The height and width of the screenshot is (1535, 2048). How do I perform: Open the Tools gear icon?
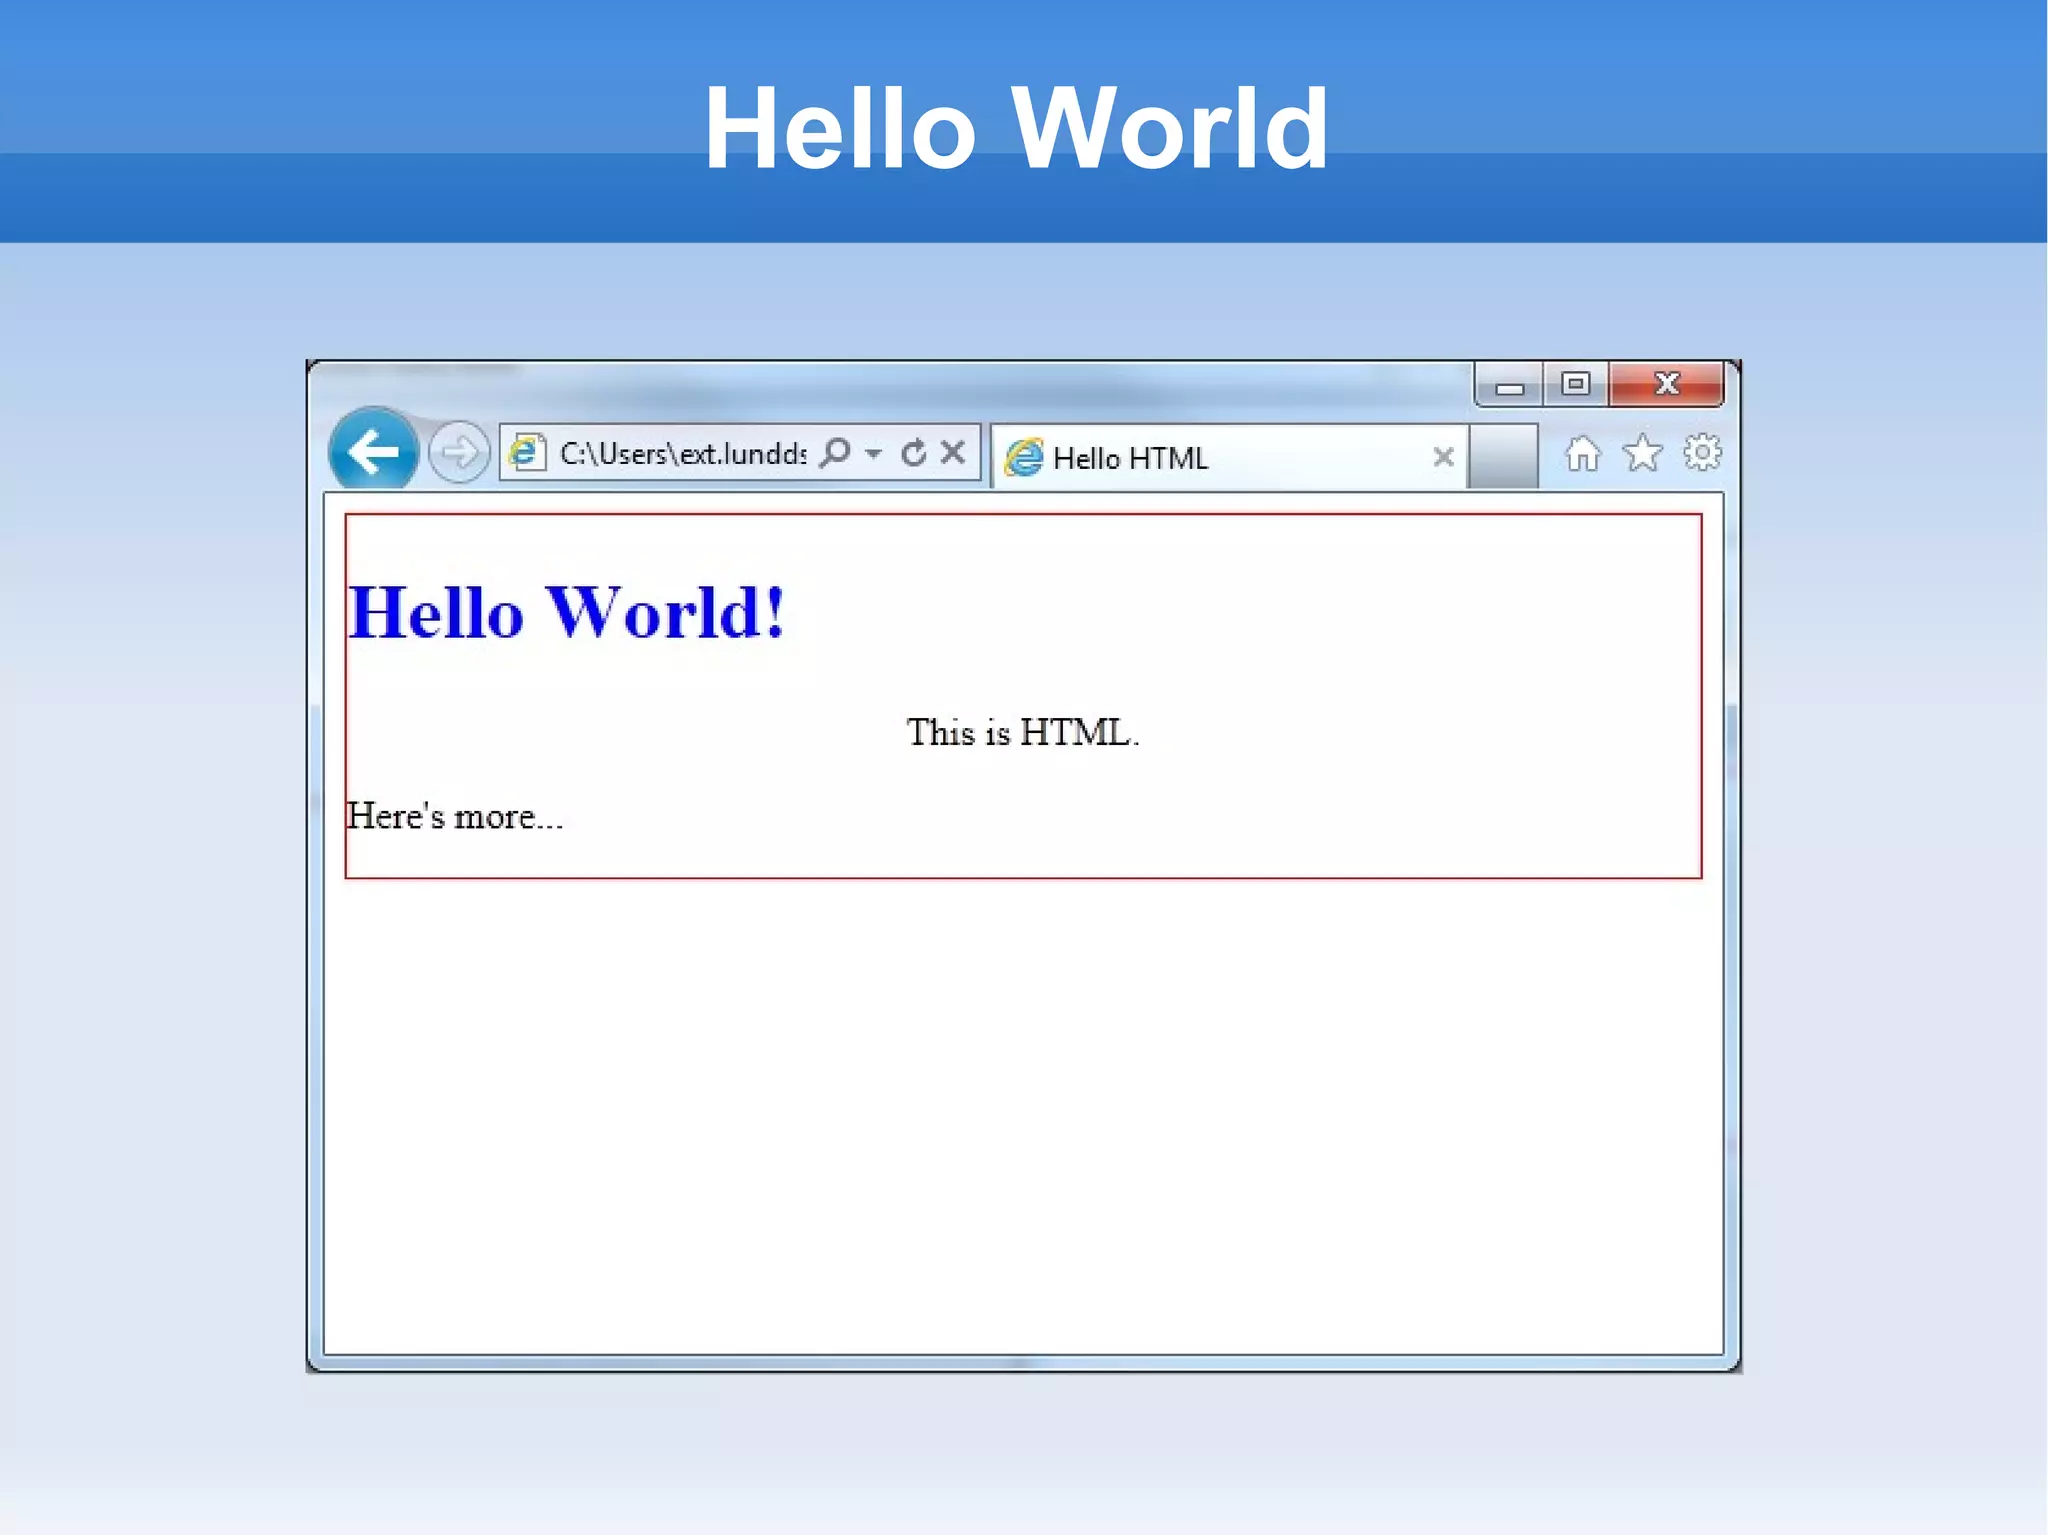[1702, 453]
